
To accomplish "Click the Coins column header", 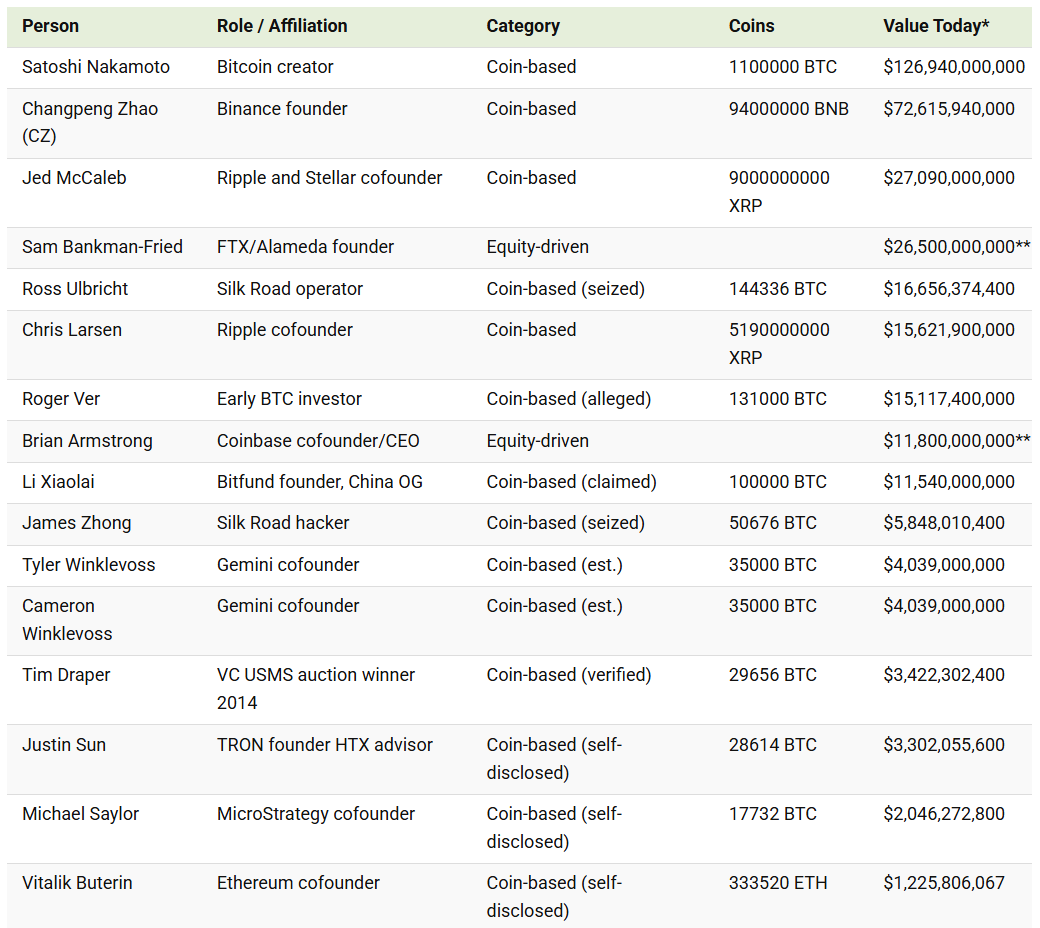I will point(751,26).
